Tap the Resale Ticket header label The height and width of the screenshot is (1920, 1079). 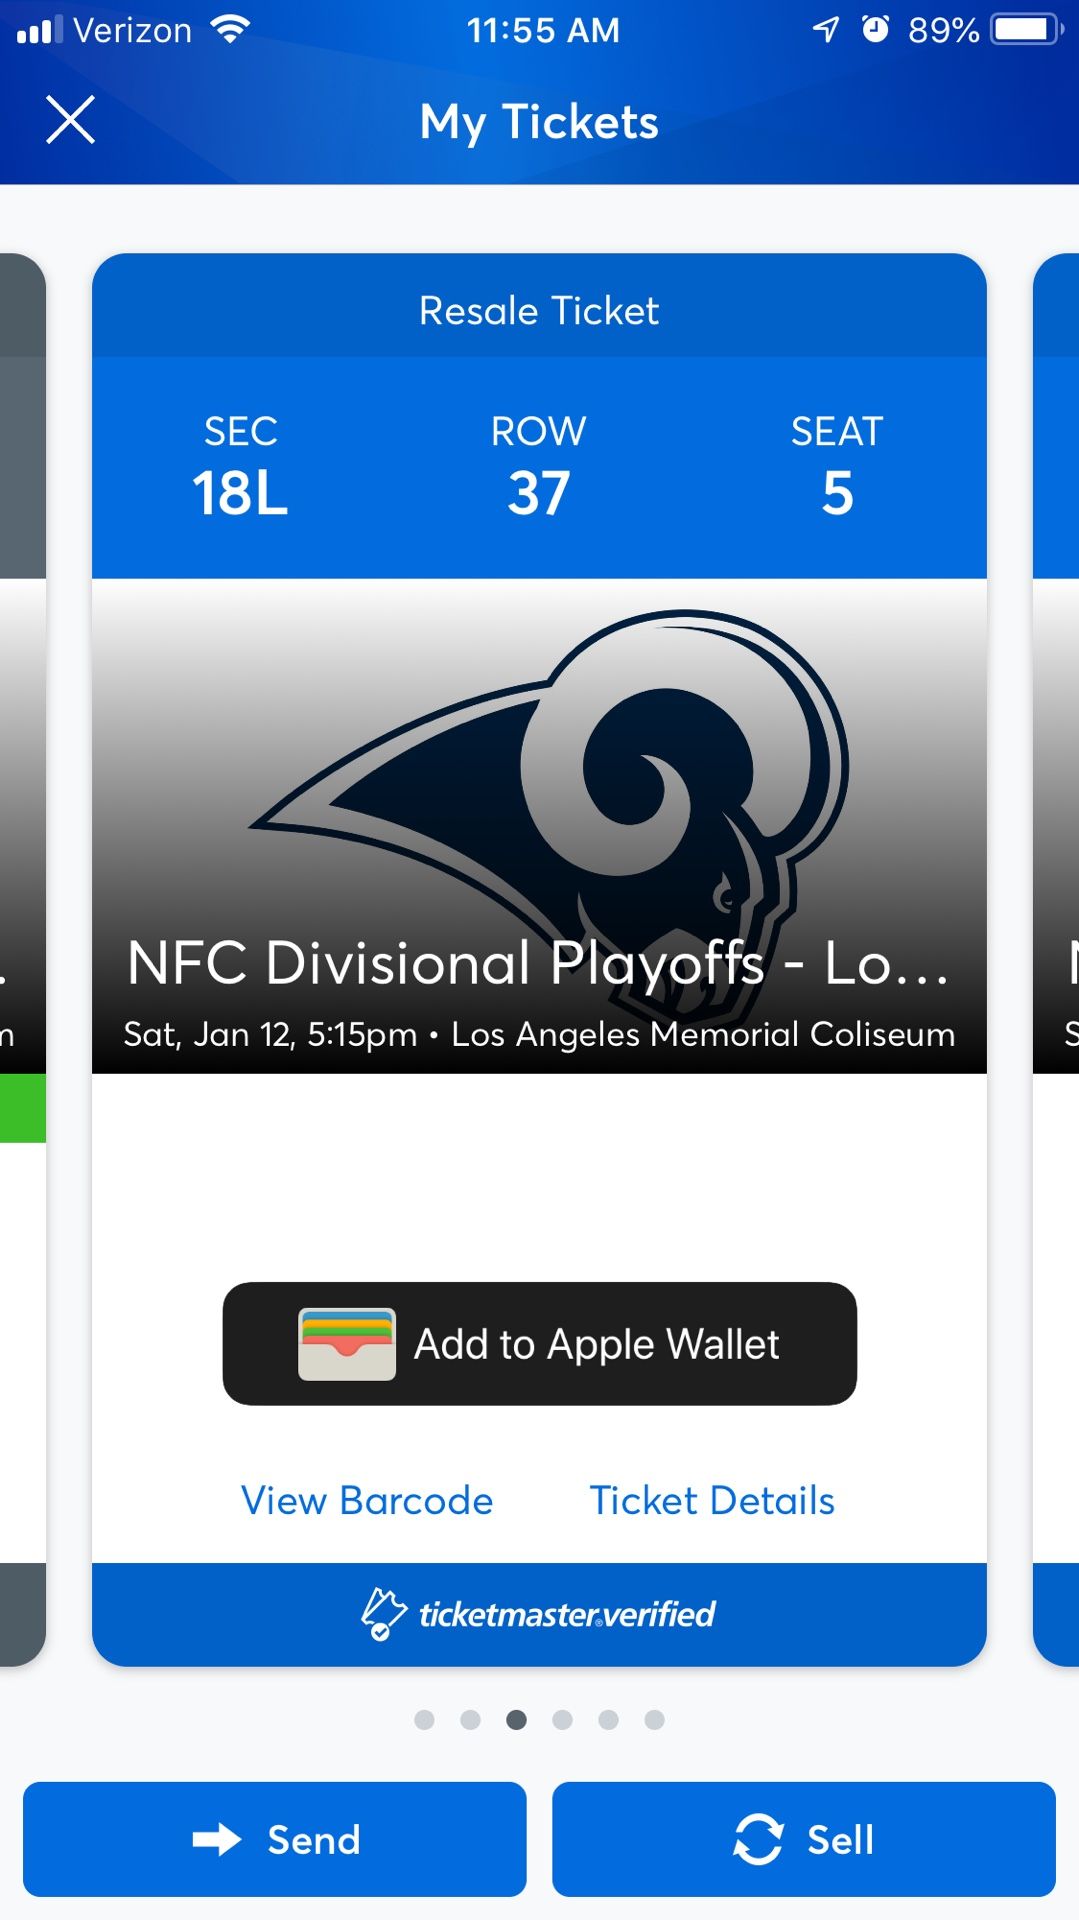[x=540, y=310]
